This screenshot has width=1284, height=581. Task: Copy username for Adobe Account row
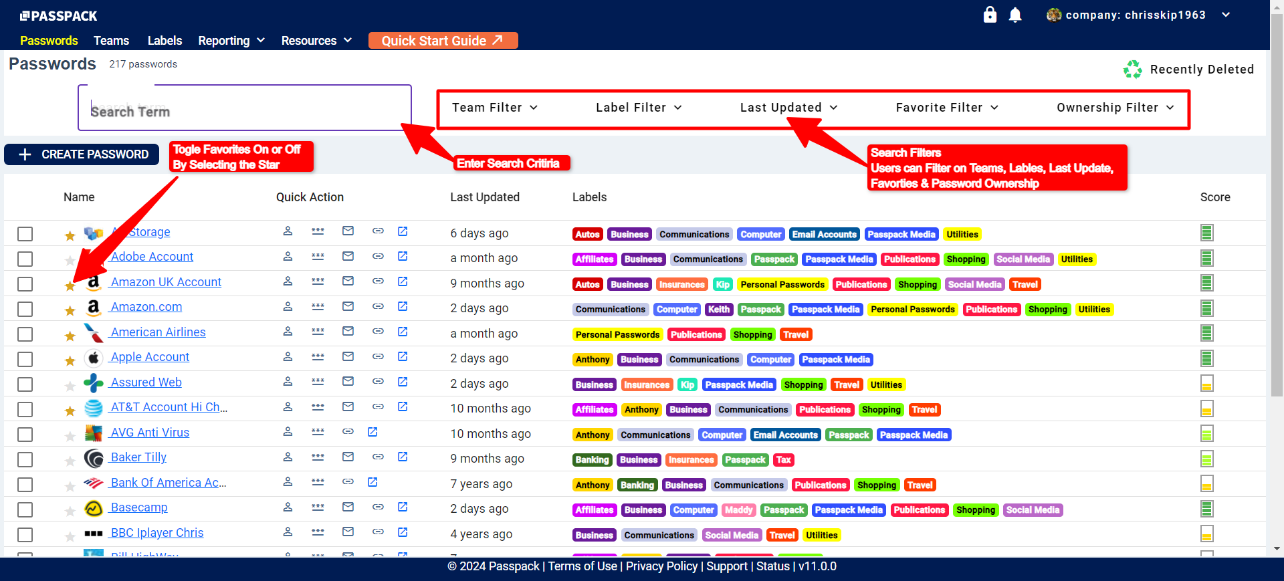pos(288,256)
